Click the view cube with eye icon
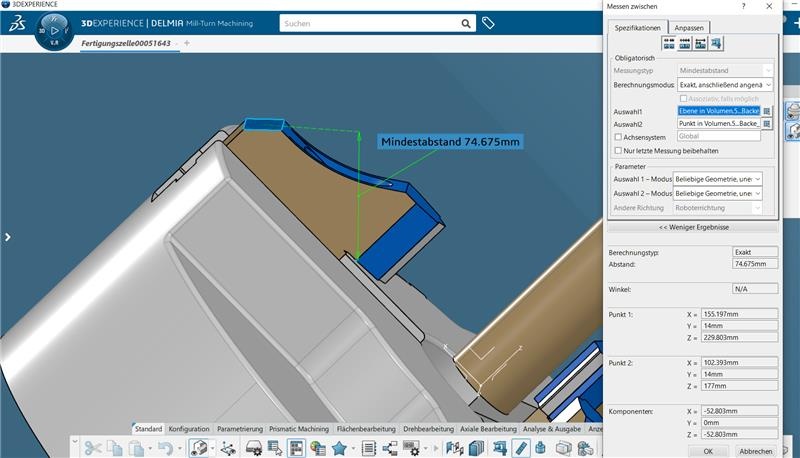800x458 pixels. [x=198, y=448]
